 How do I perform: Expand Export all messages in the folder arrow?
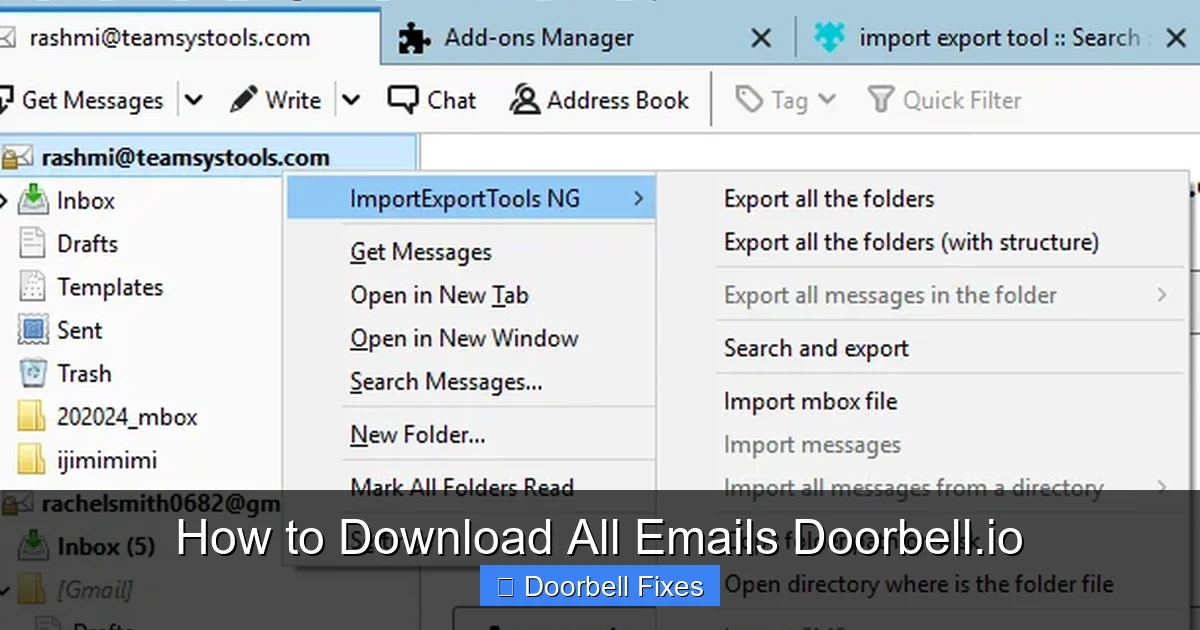[x=1161, y=295]
